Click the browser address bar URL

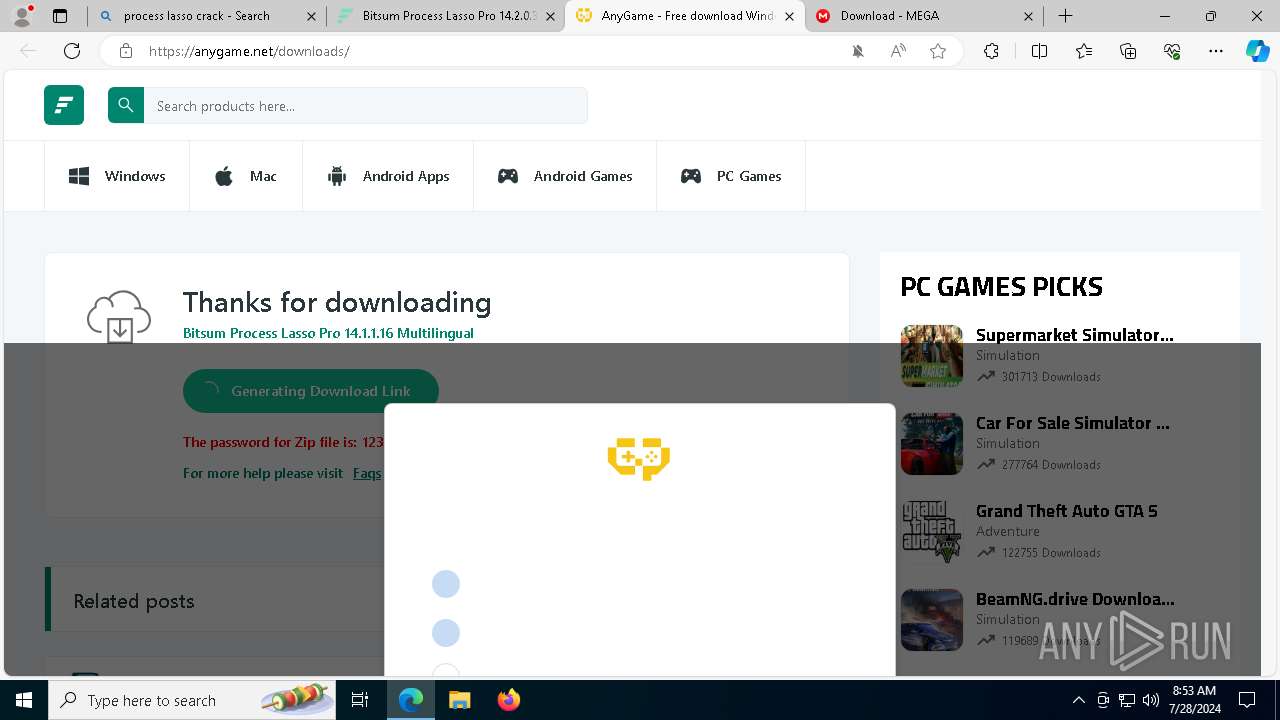click(249, 51)
